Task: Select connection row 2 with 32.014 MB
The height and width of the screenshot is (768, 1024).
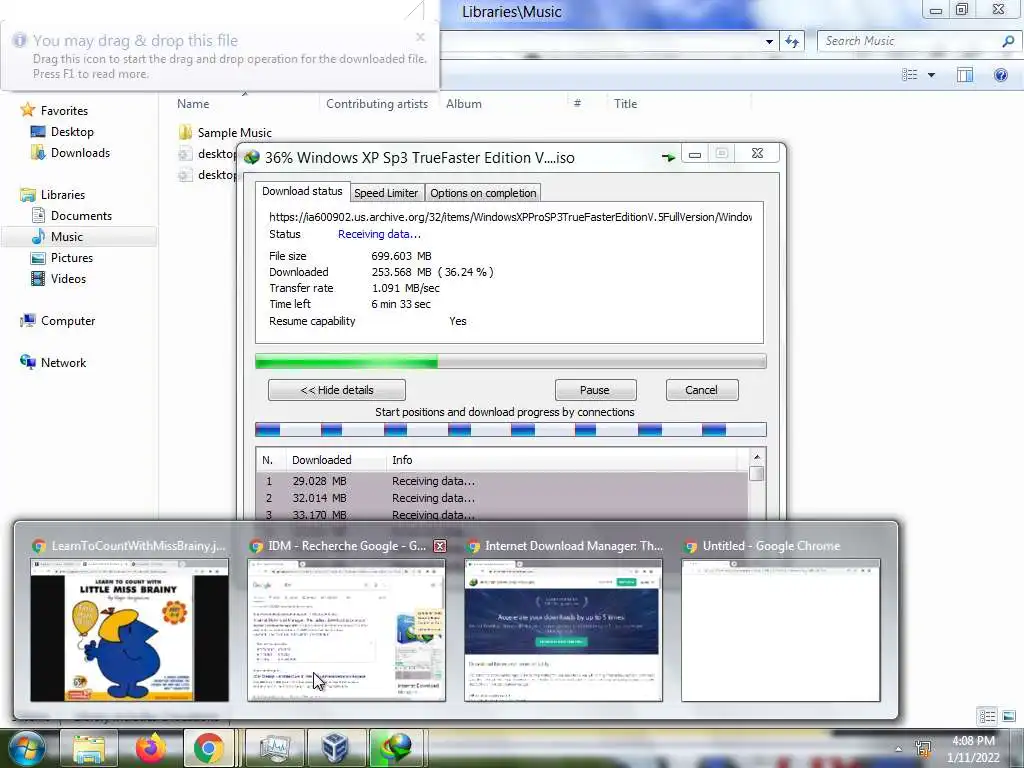Action: 502,498
